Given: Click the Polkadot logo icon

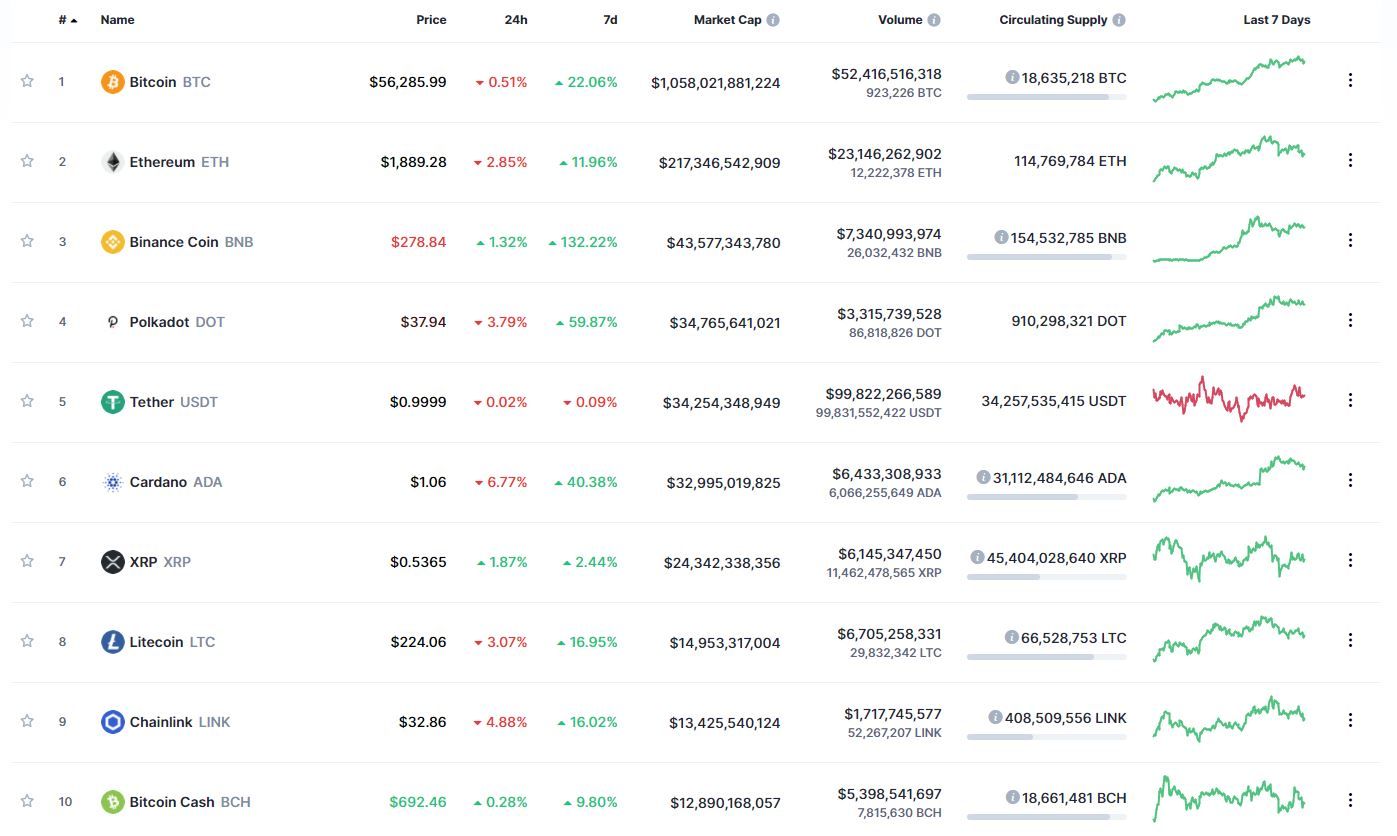Looking at the screenshot, I should 113,322.
